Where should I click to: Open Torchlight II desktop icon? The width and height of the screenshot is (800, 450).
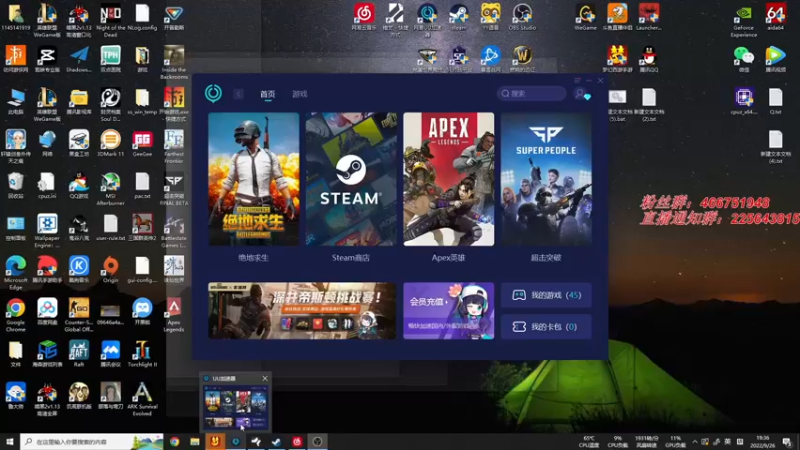[x=142, y=354]
